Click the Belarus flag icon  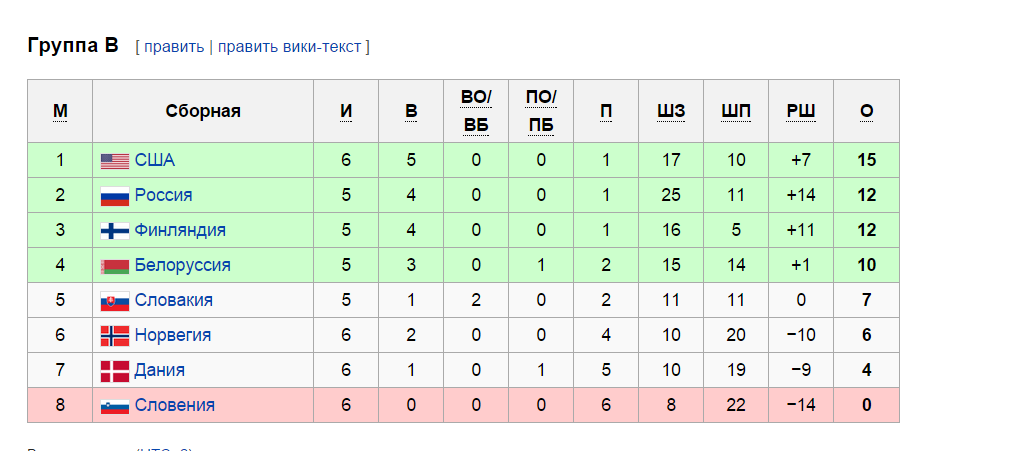click(x=115, y=266)
